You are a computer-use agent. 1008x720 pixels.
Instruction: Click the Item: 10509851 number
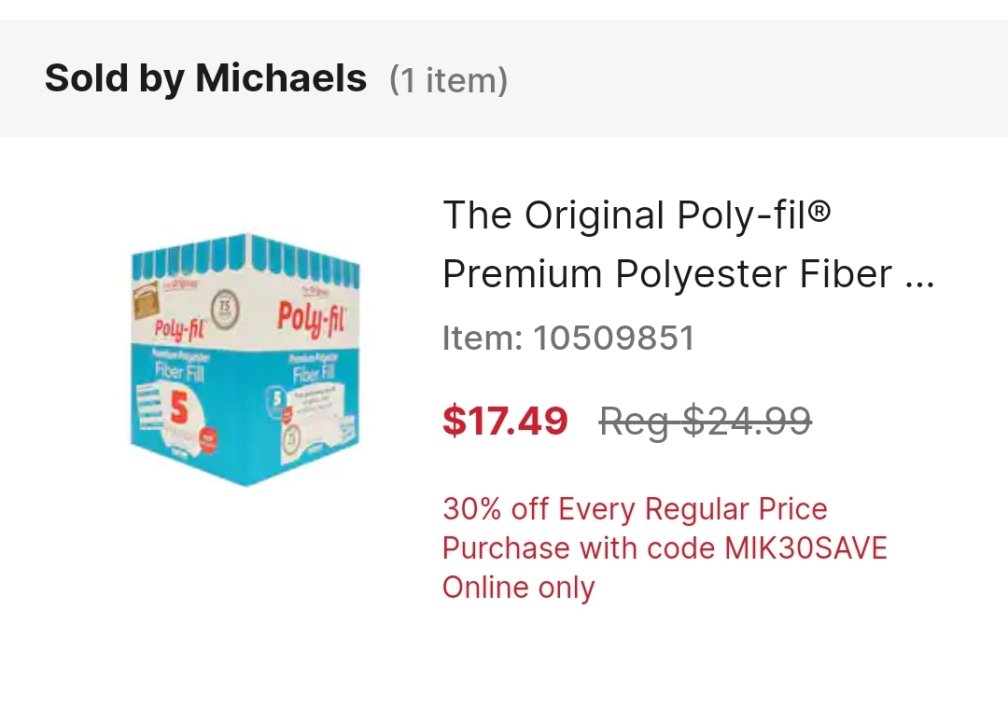567,338
